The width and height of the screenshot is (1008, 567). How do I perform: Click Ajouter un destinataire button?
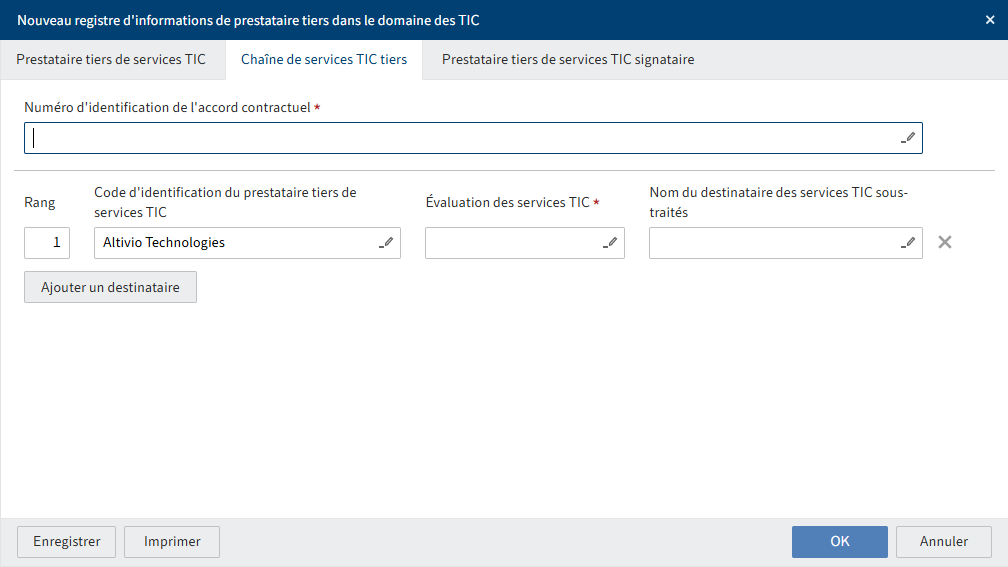coord(111,287)
